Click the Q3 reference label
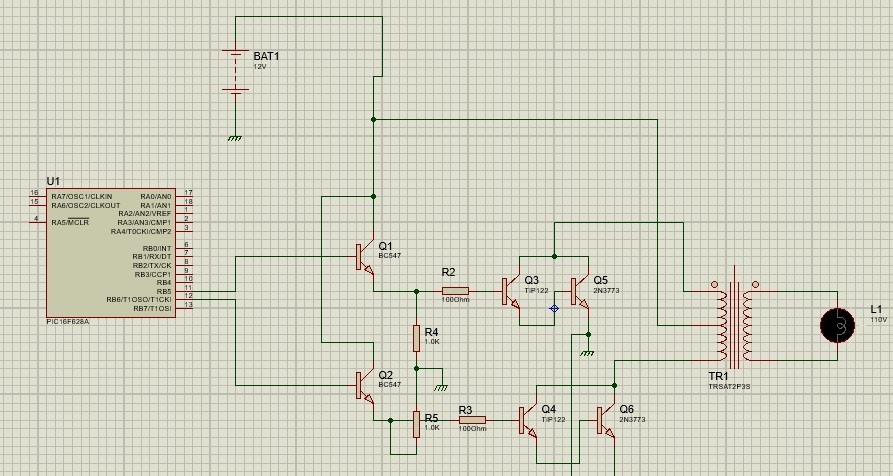The width and height of the screenshot is (893, 476). (531, 280)
